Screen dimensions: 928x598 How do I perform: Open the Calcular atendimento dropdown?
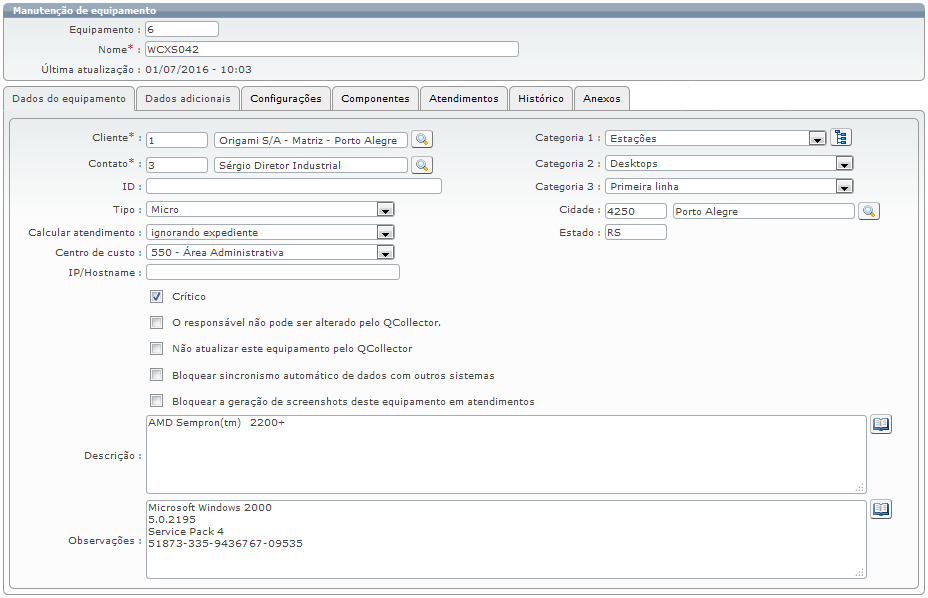coord(384,232)
